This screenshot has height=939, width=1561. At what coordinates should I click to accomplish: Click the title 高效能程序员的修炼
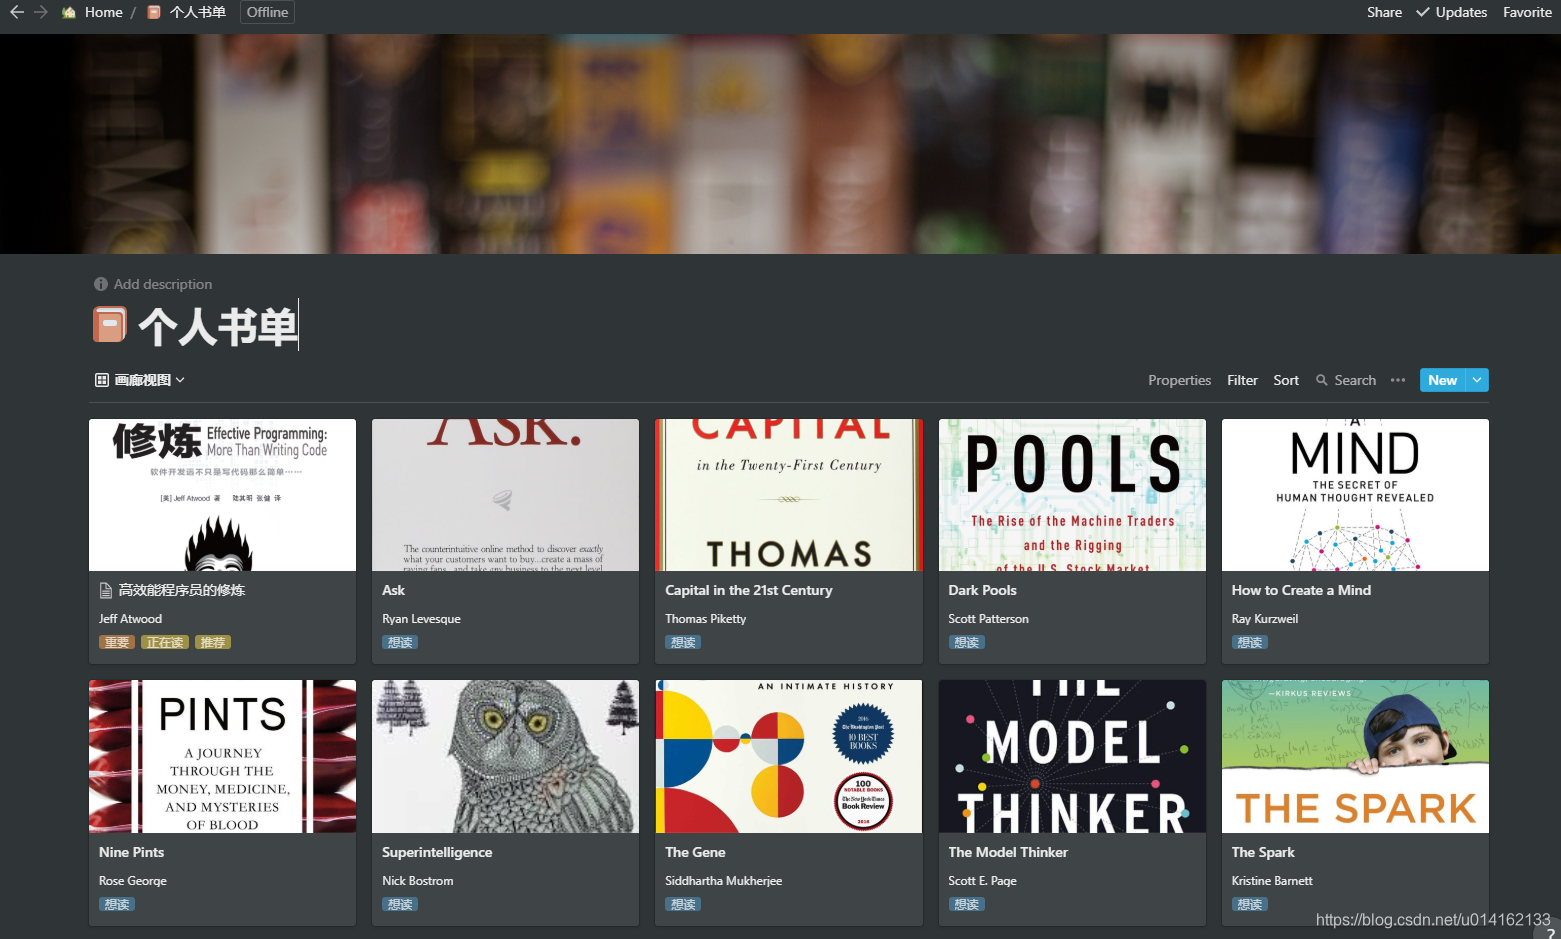(x=182, y=590)
